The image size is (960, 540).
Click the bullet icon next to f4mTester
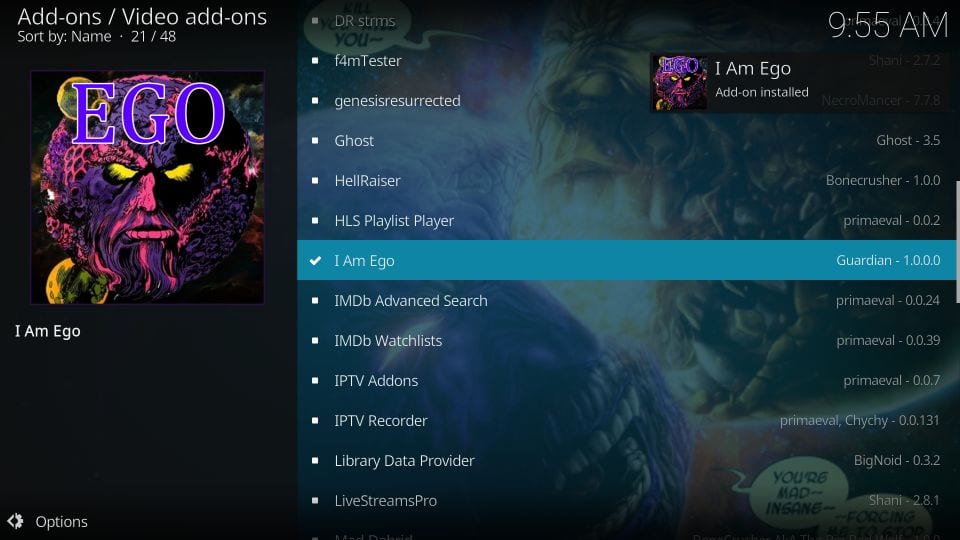[x=315, y=61]
